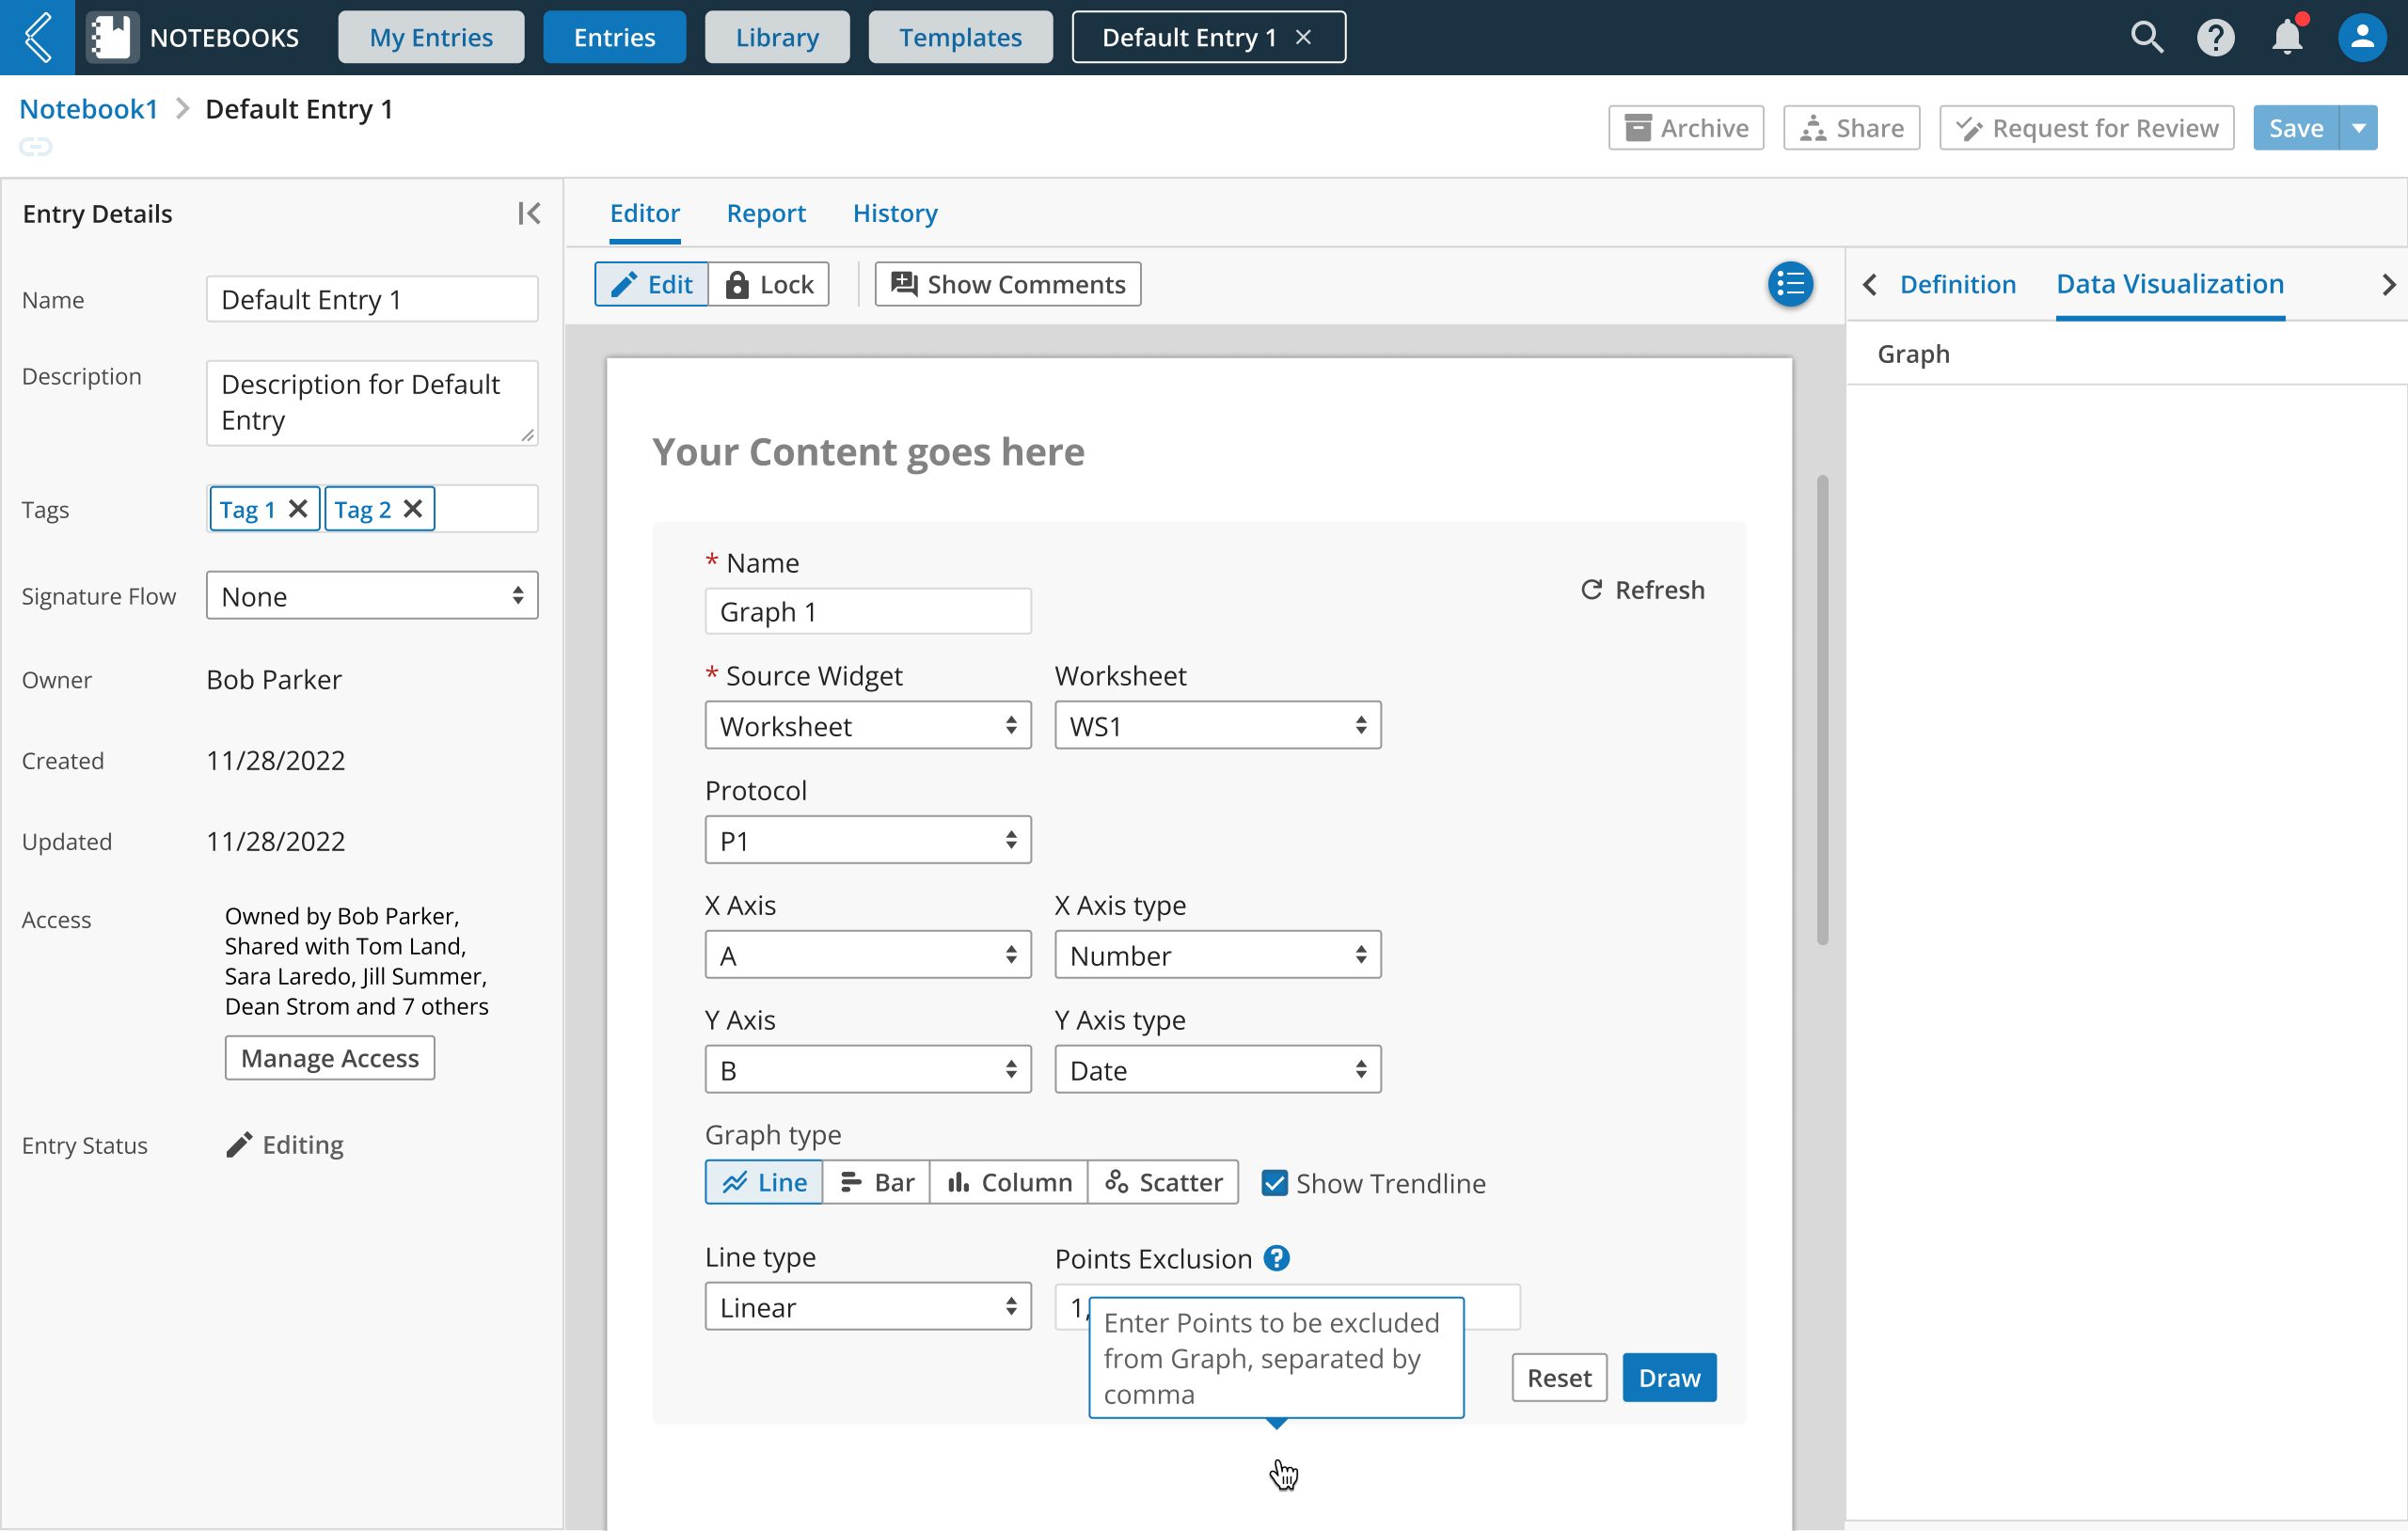
Task: Click the graph Name input field
Action: (x=867, y=611)
